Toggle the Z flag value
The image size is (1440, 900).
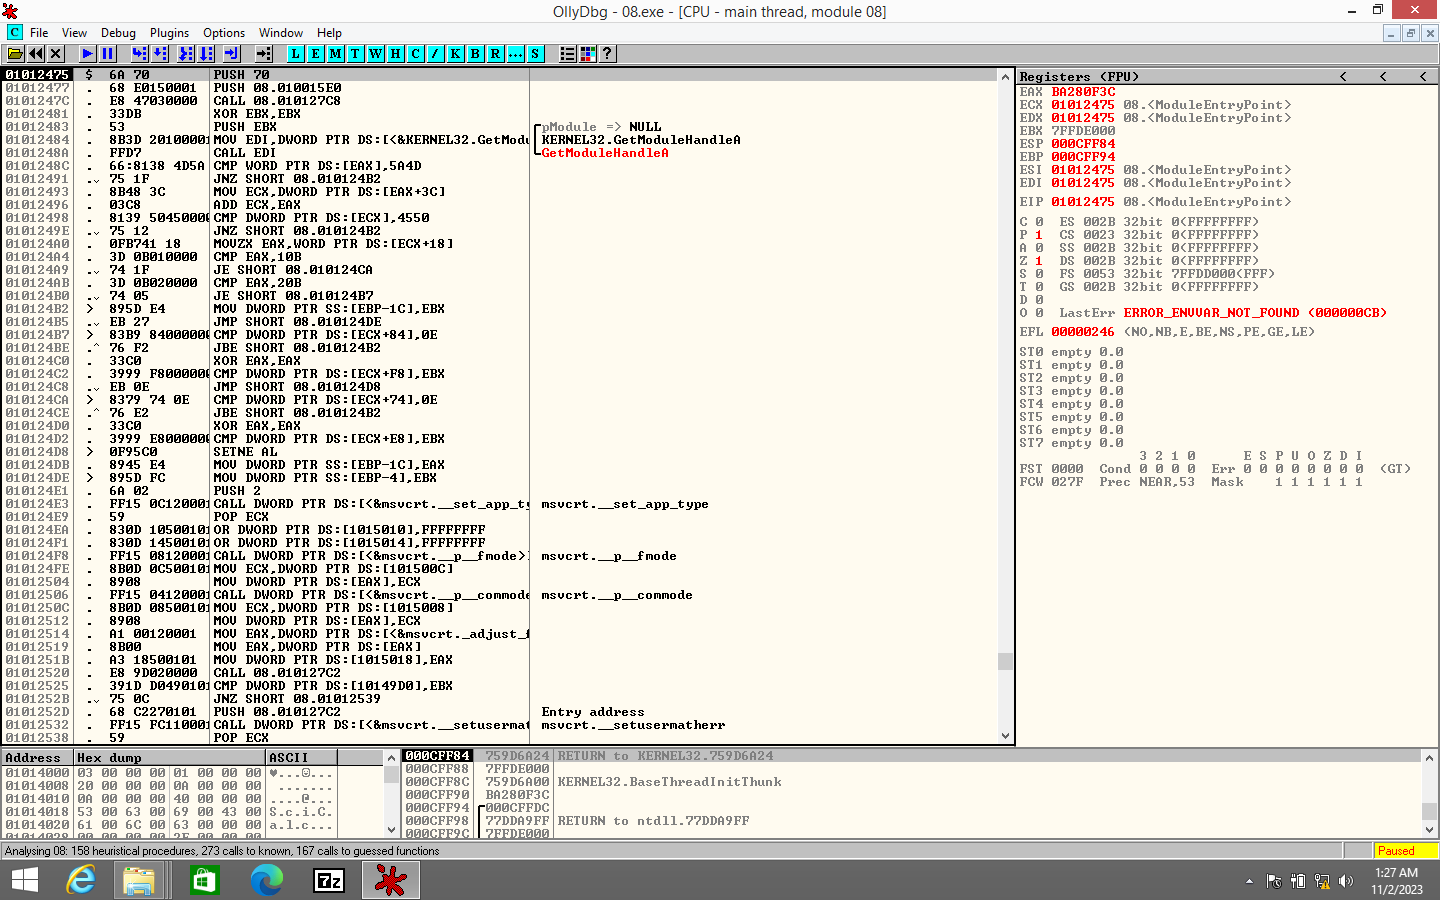click(x=1038, y=261)
